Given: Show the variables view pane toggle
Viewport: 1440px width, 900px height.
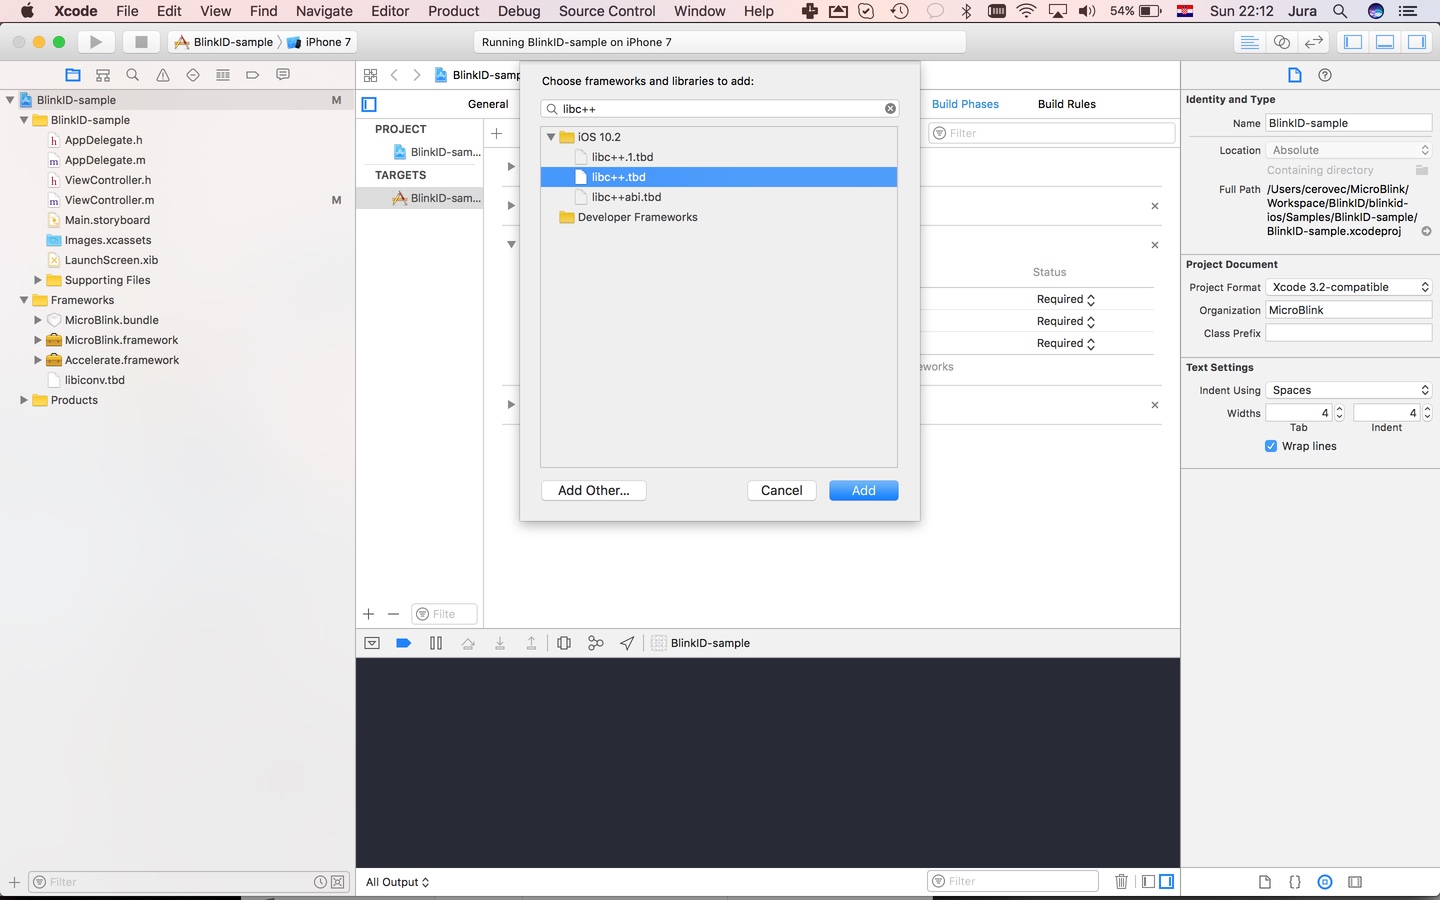Looking at the screenshot, I should (1148, 881).
